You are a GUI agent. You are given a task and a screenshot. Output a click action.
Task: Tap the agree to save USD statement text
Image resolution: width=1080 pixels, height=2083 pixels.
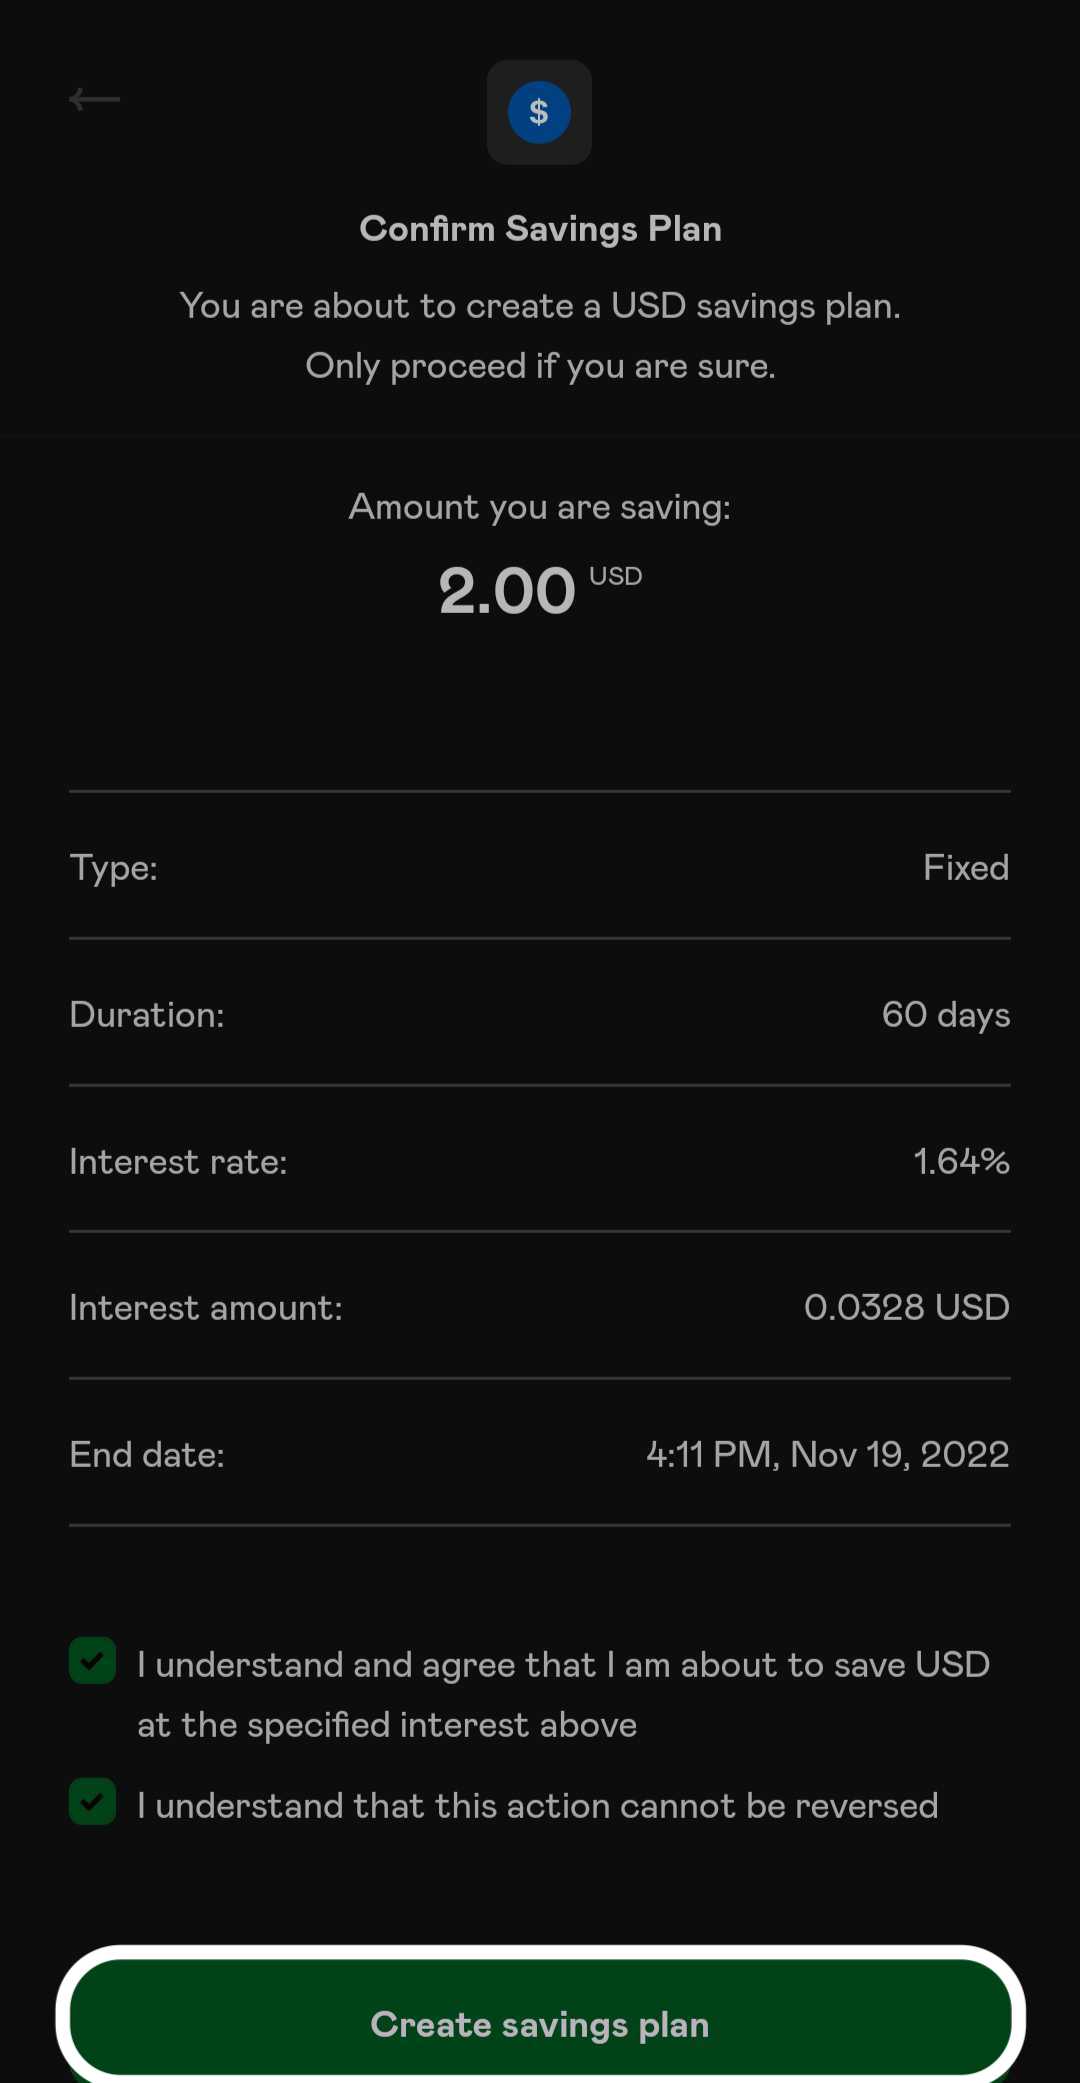click(x=563, y=1694)
